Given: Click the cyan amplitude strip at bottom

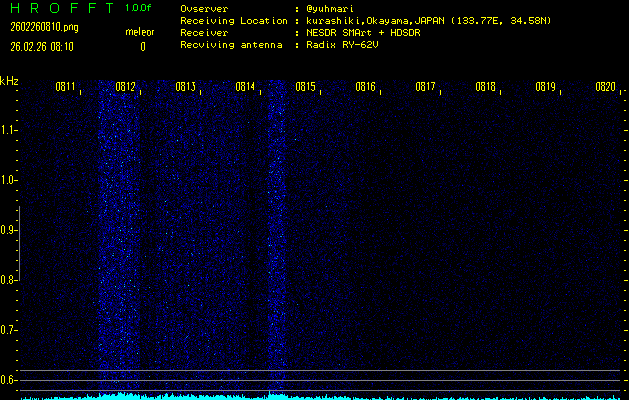Looking at the screenshot, I should tap(314, 396).
